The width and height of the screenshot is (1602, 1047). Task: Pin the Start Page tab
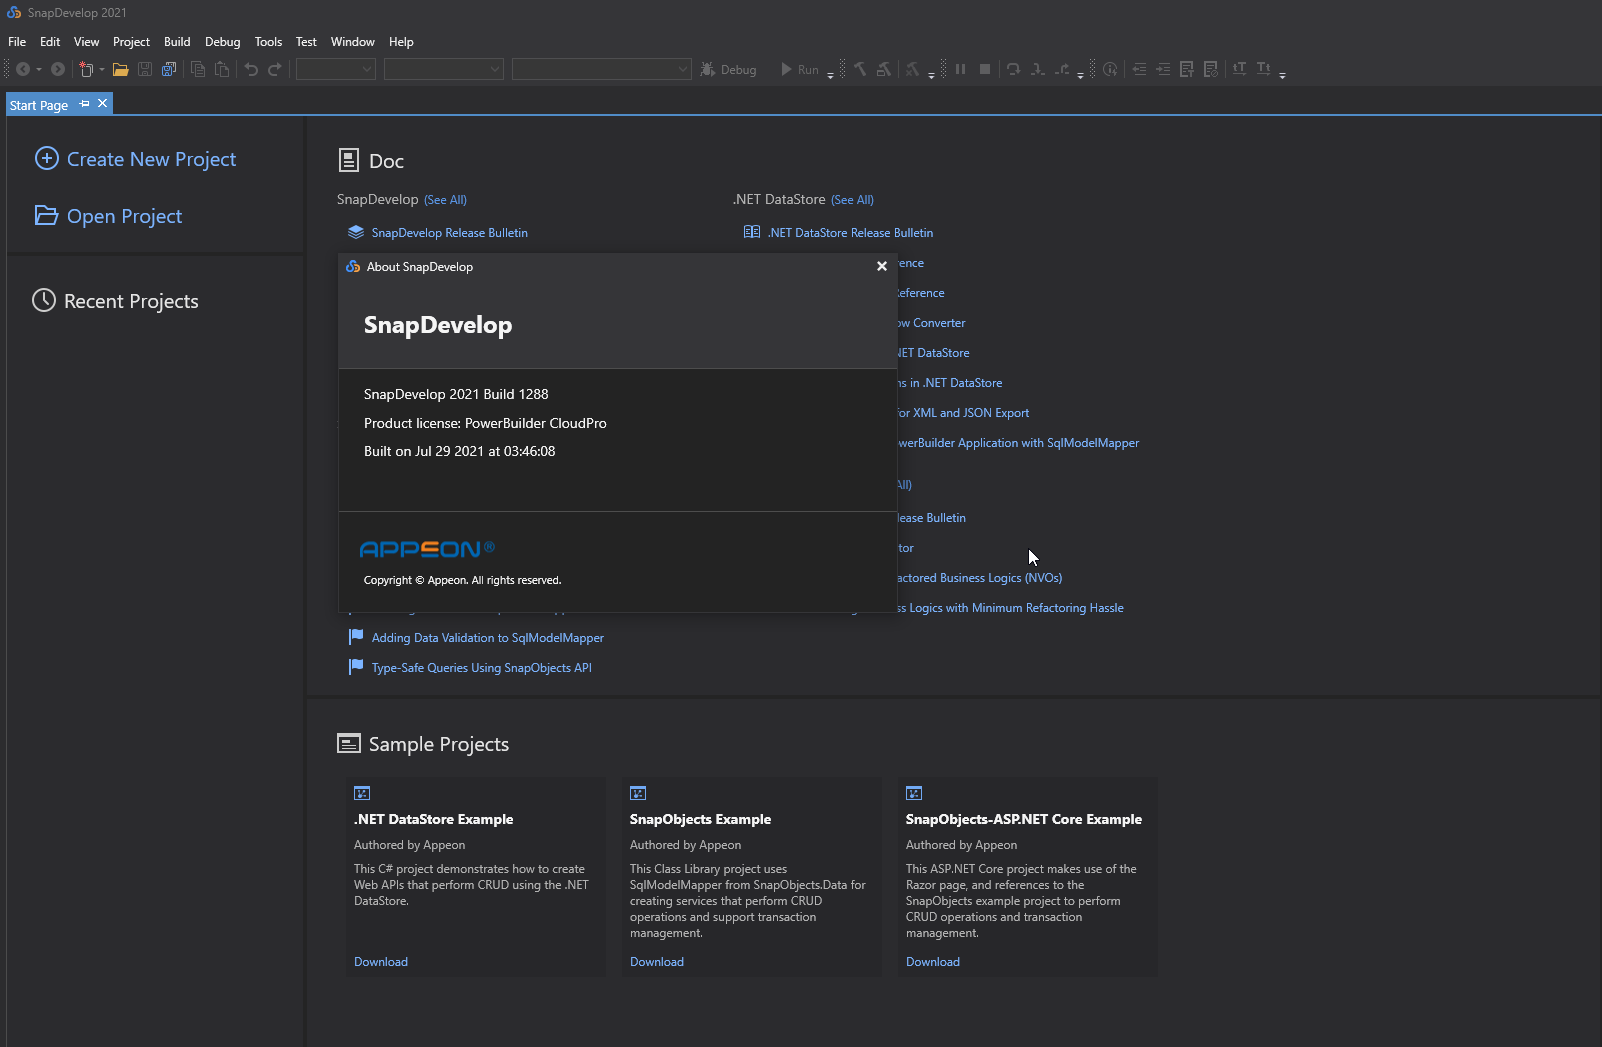tap(85, 104)
